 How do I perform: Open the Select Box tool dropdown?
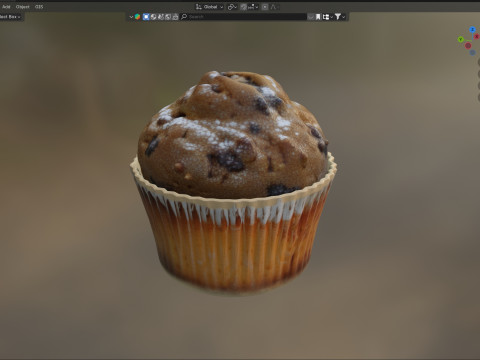(10, 17)
